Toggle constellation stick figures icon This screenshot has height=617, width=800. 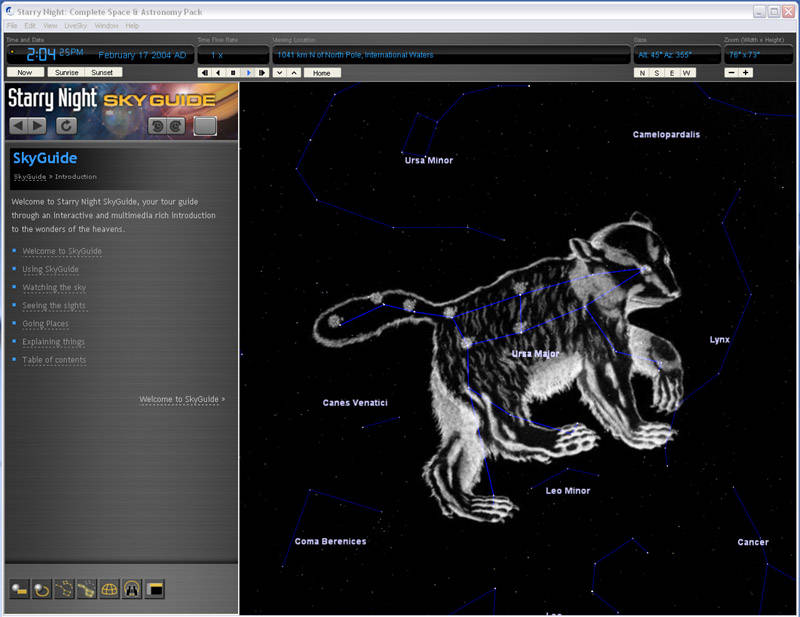64,589
